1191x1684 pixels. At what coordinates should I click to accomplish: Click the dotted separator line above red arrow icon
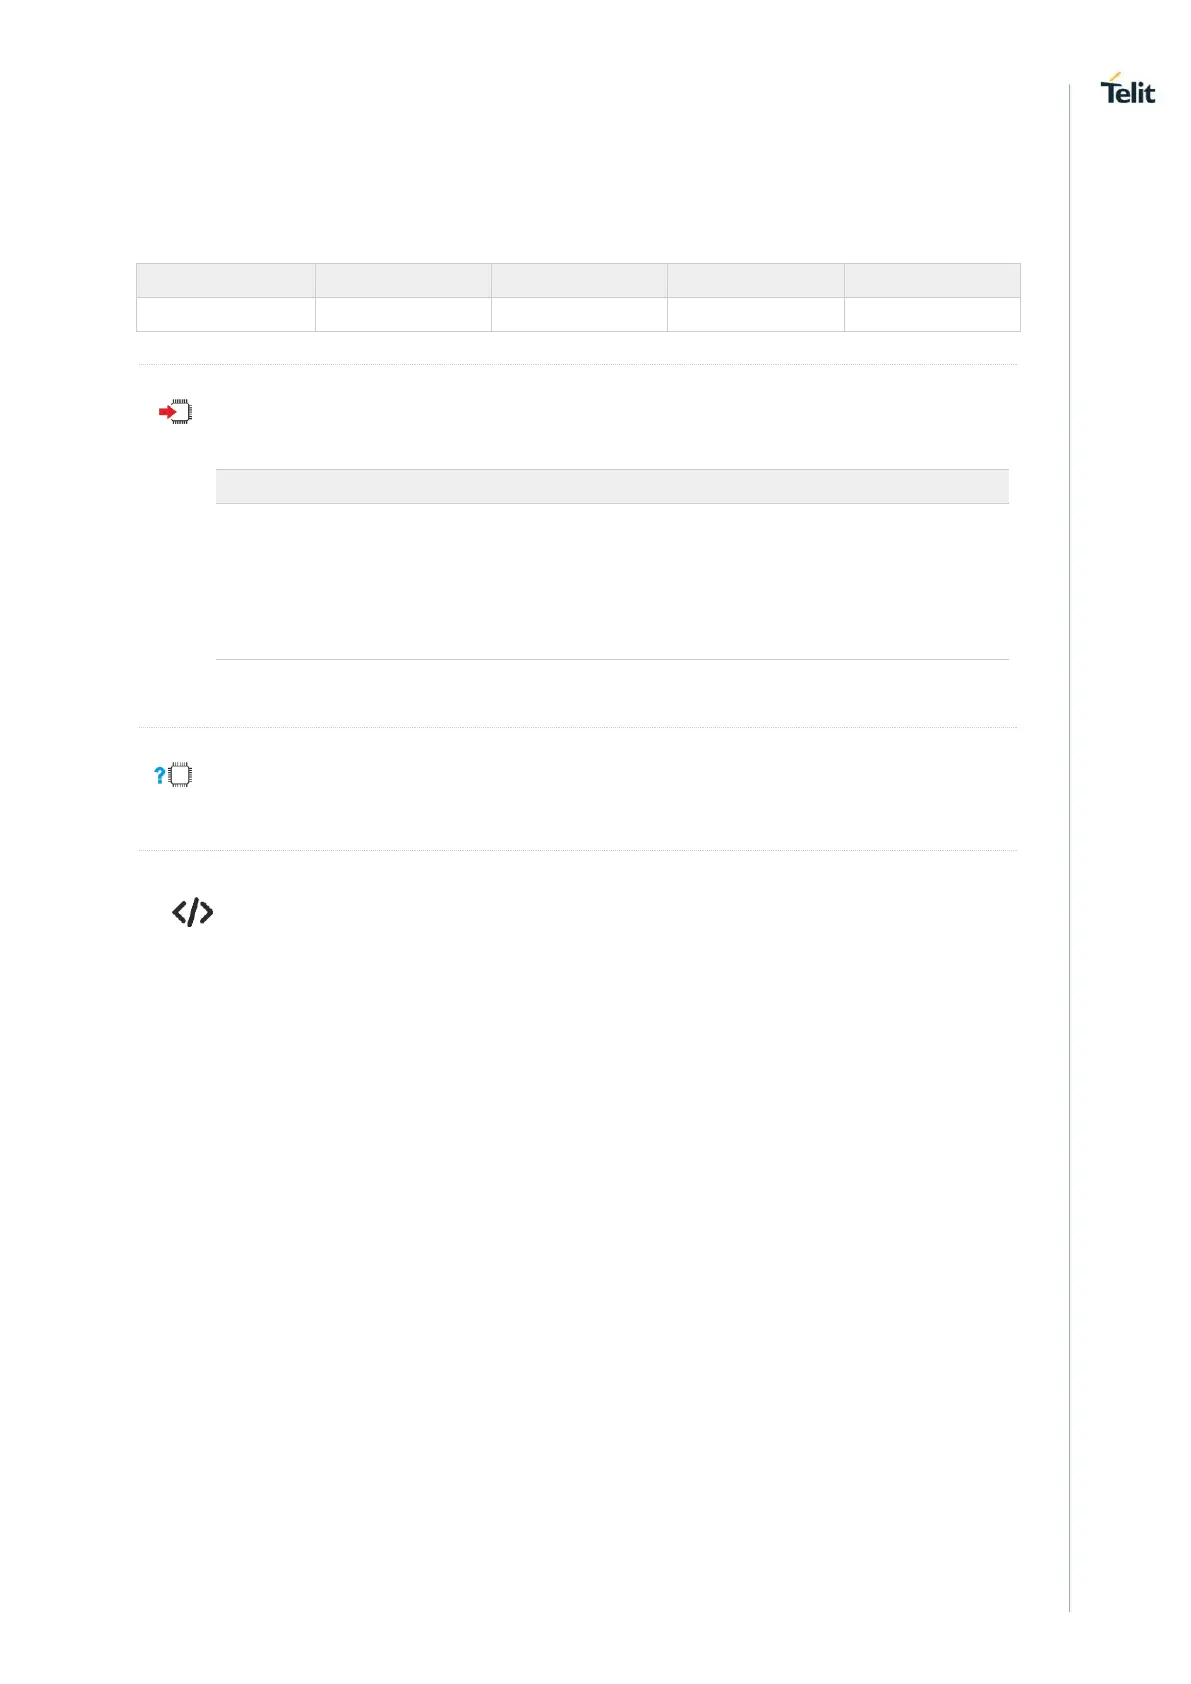577,364
